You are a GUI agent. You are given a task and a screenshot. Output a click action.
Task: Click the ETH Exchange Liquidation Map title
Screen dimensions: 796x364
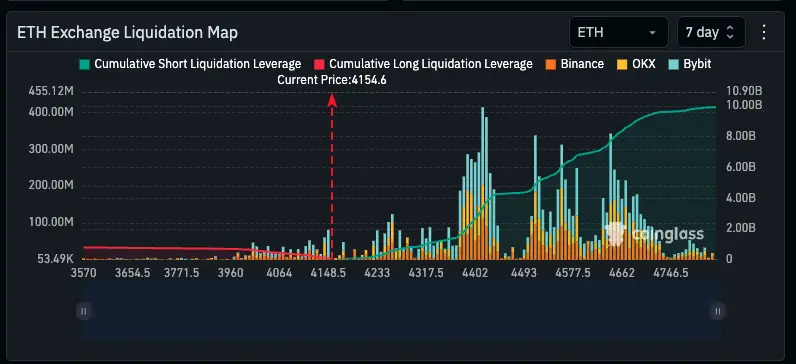tap(127, 33)
